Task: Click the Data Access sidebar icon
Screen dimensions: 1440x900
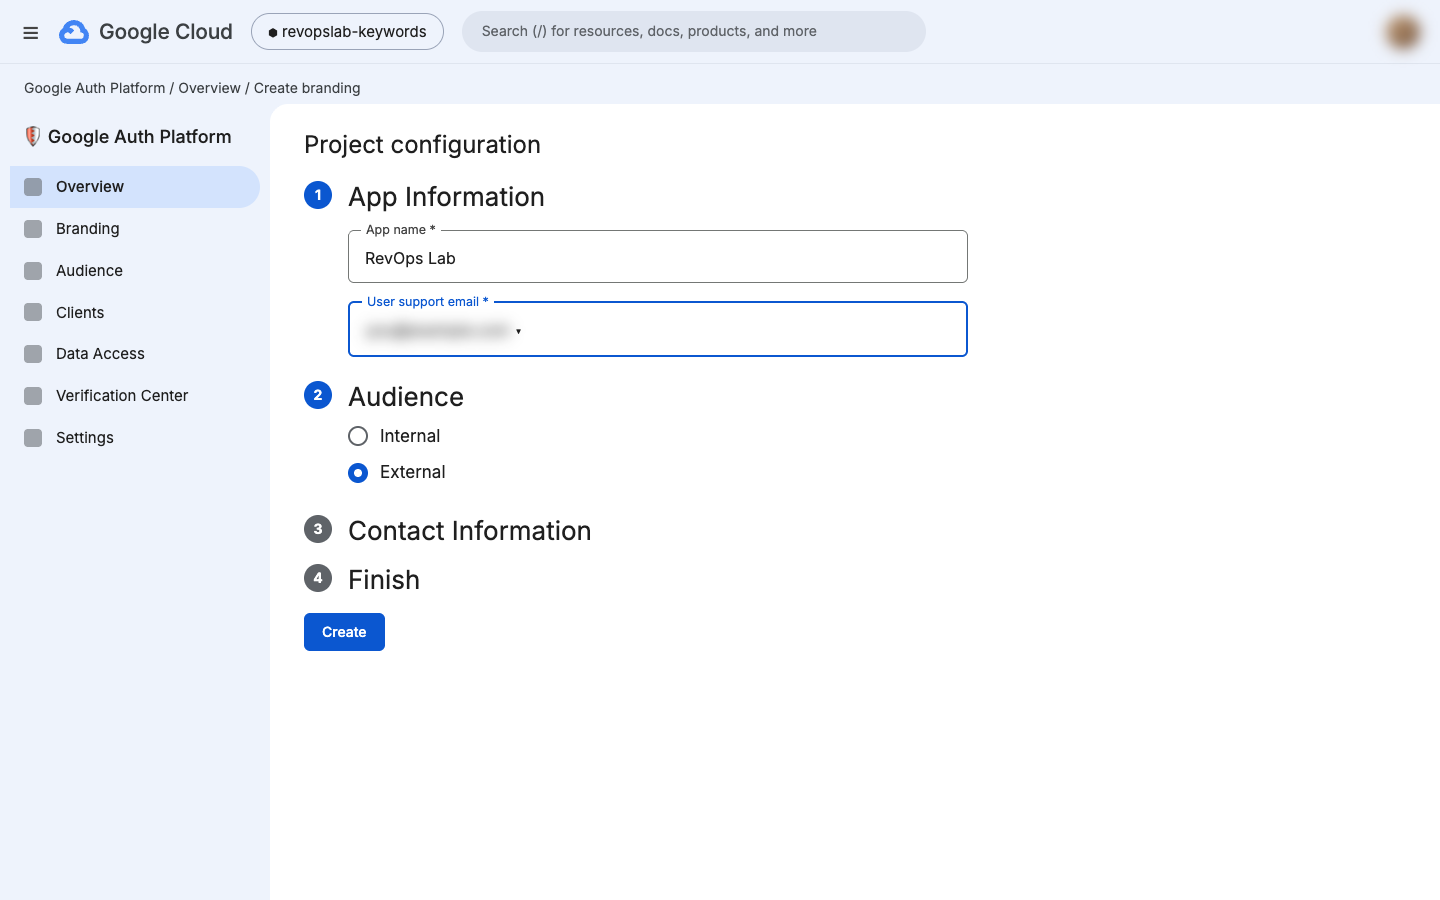Action: click(33, 354)
